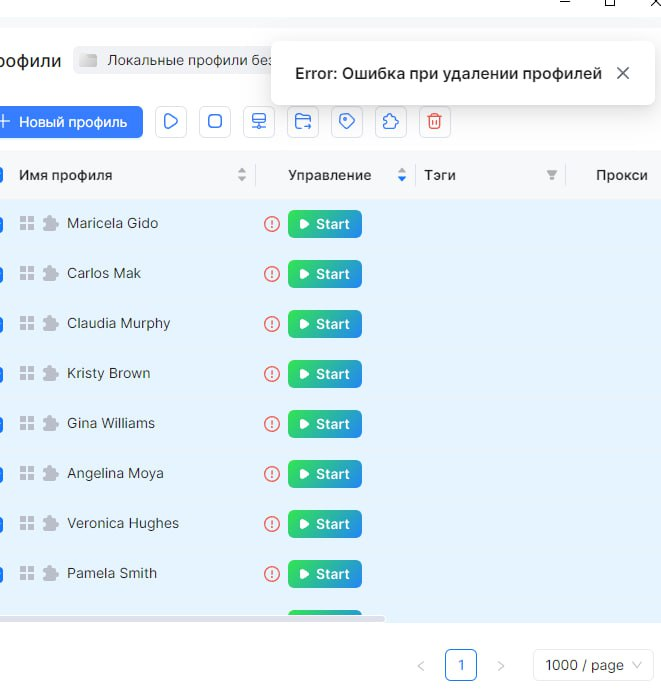Click warning icon for Angelina Moya
Viewport: 661px width, 689px height.
272,474
